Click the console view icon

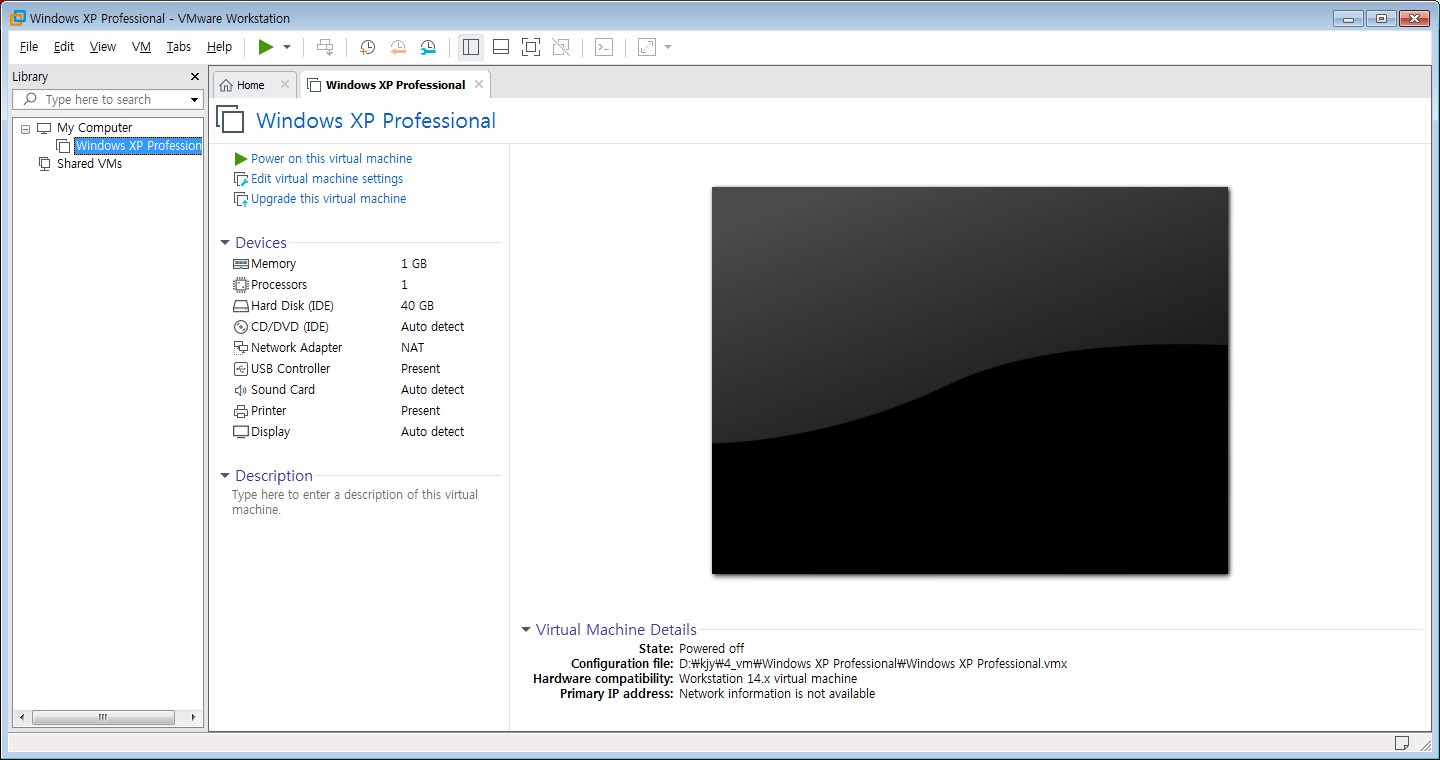604,47
